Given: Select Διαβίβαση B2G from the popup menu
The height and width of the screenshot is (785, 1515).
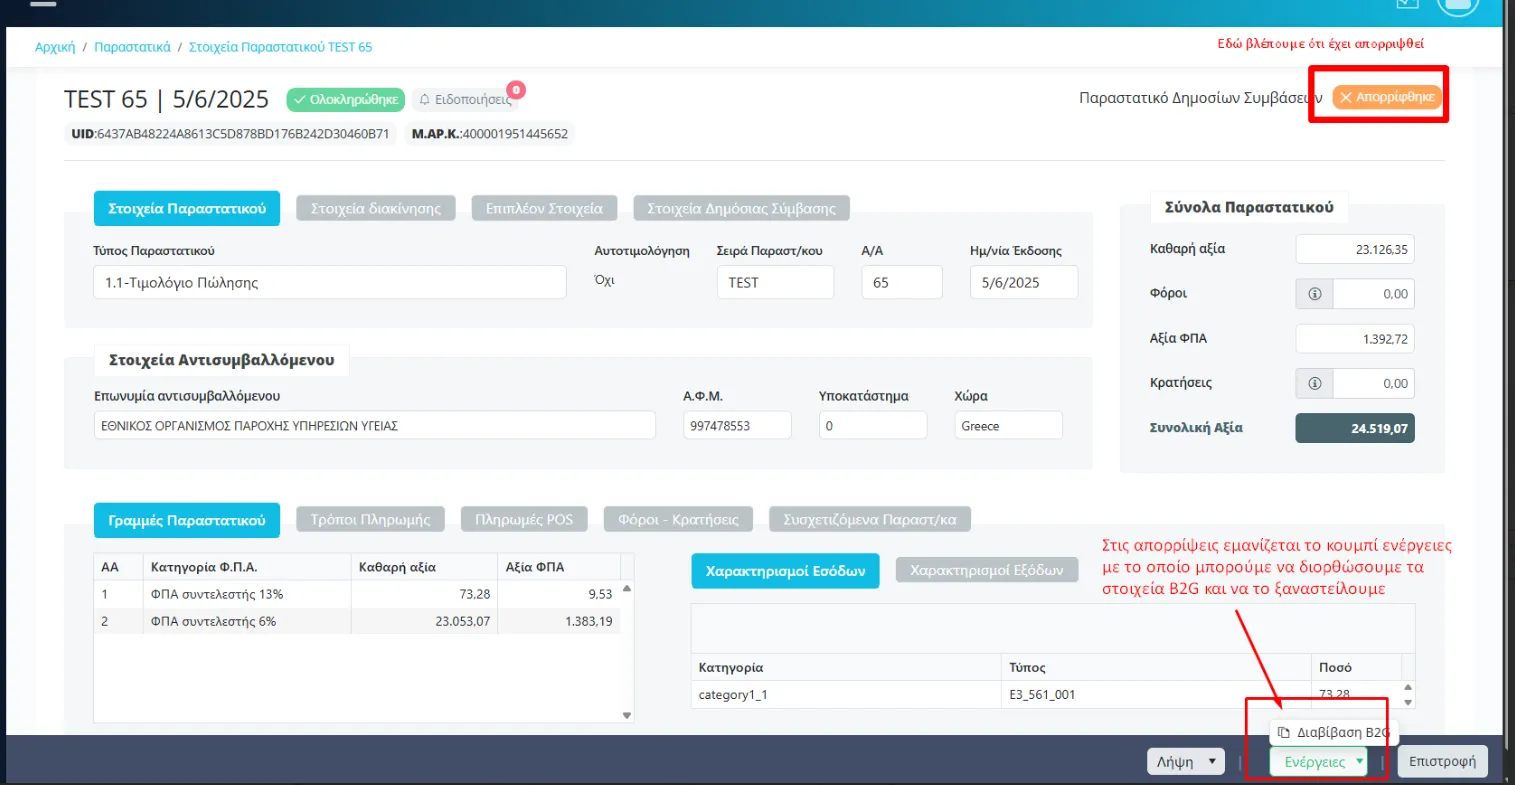Looking at the screenshot, I should tap(1333, 733).
